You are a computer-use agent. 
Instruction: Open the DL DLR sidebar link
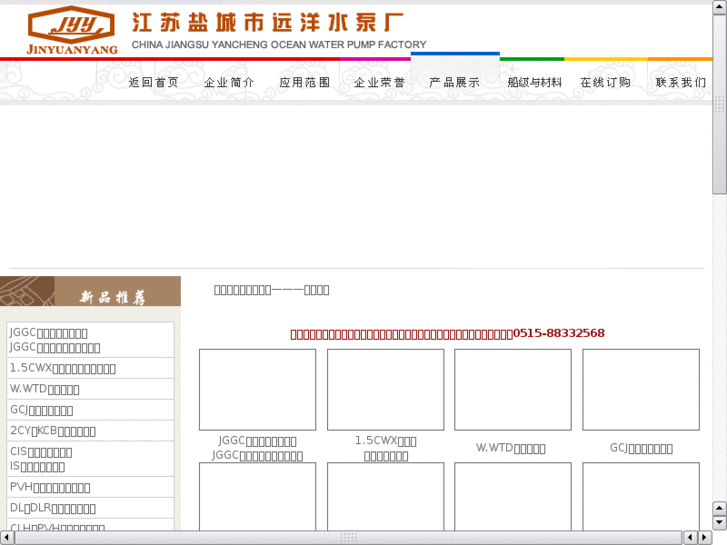[53, 508]
